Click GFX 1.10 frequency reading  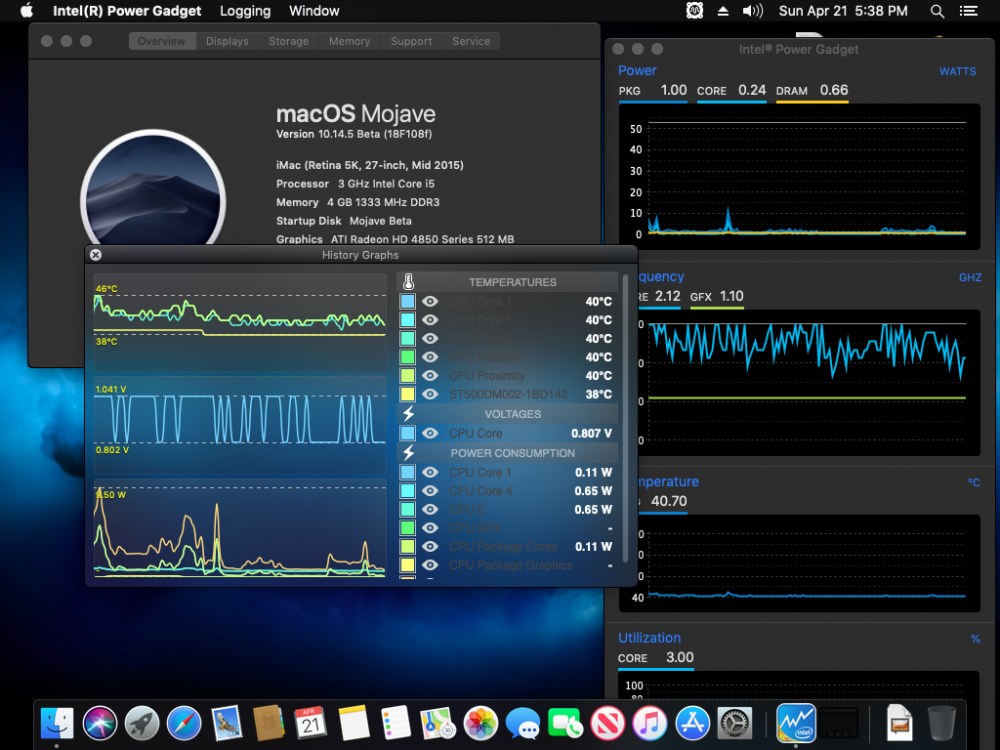pos(717,297)
